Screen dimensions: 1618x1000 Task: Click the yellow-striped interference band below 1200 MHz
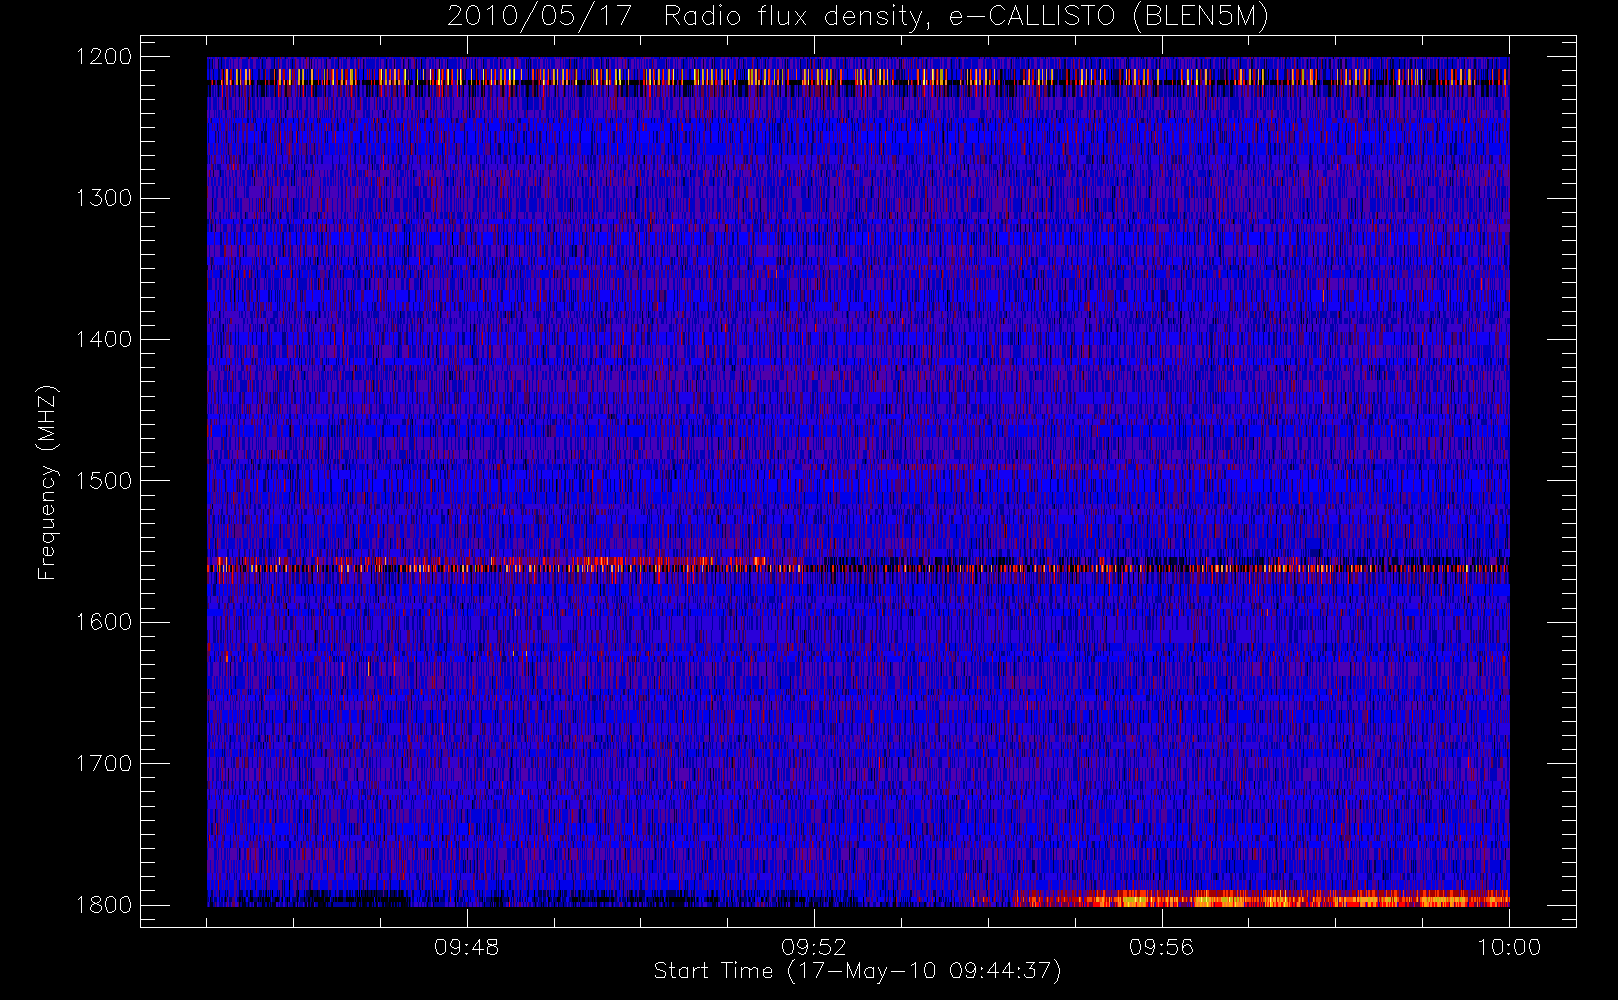pos(858,76)
